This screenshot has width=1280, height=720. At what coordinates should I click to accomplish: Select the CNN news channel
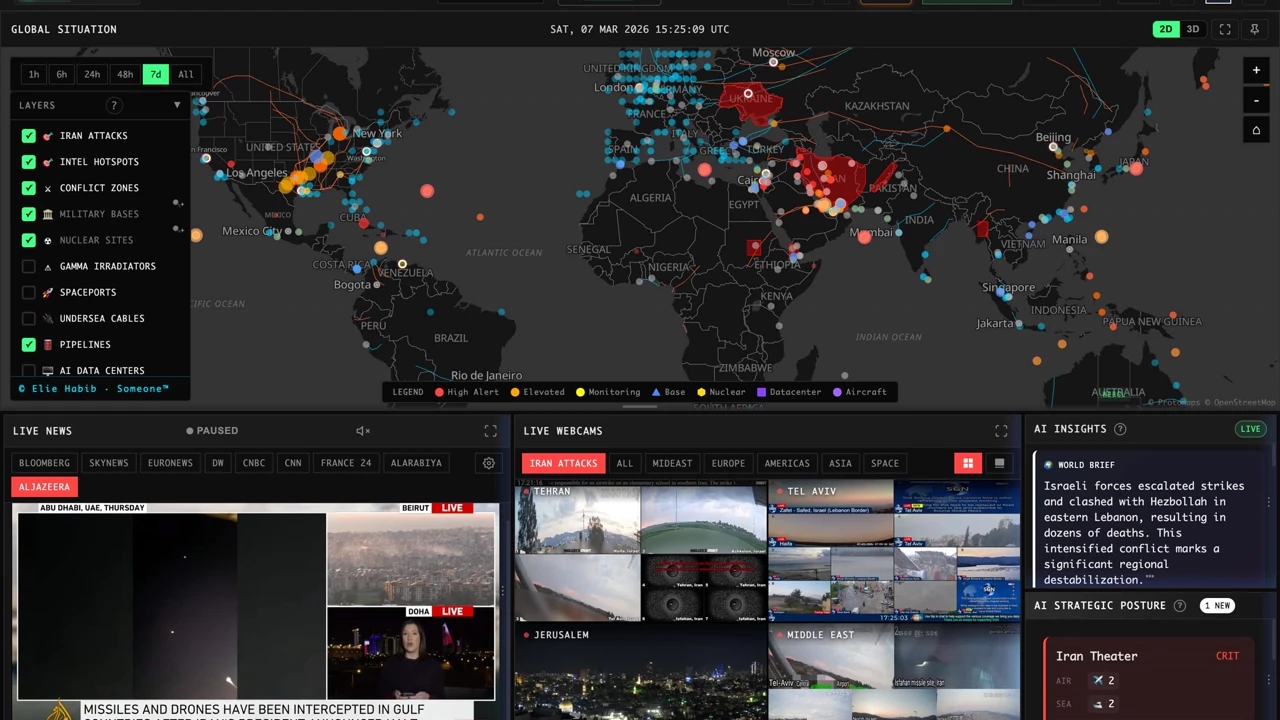(x=293, y=463)
